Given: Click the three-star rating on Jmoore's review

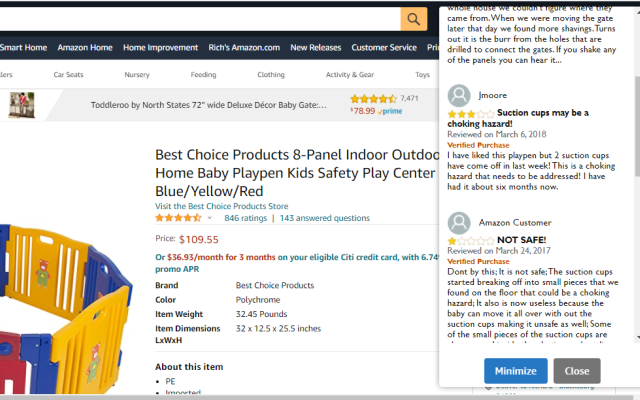Looking at the screenshot, I should click(470, 113).
